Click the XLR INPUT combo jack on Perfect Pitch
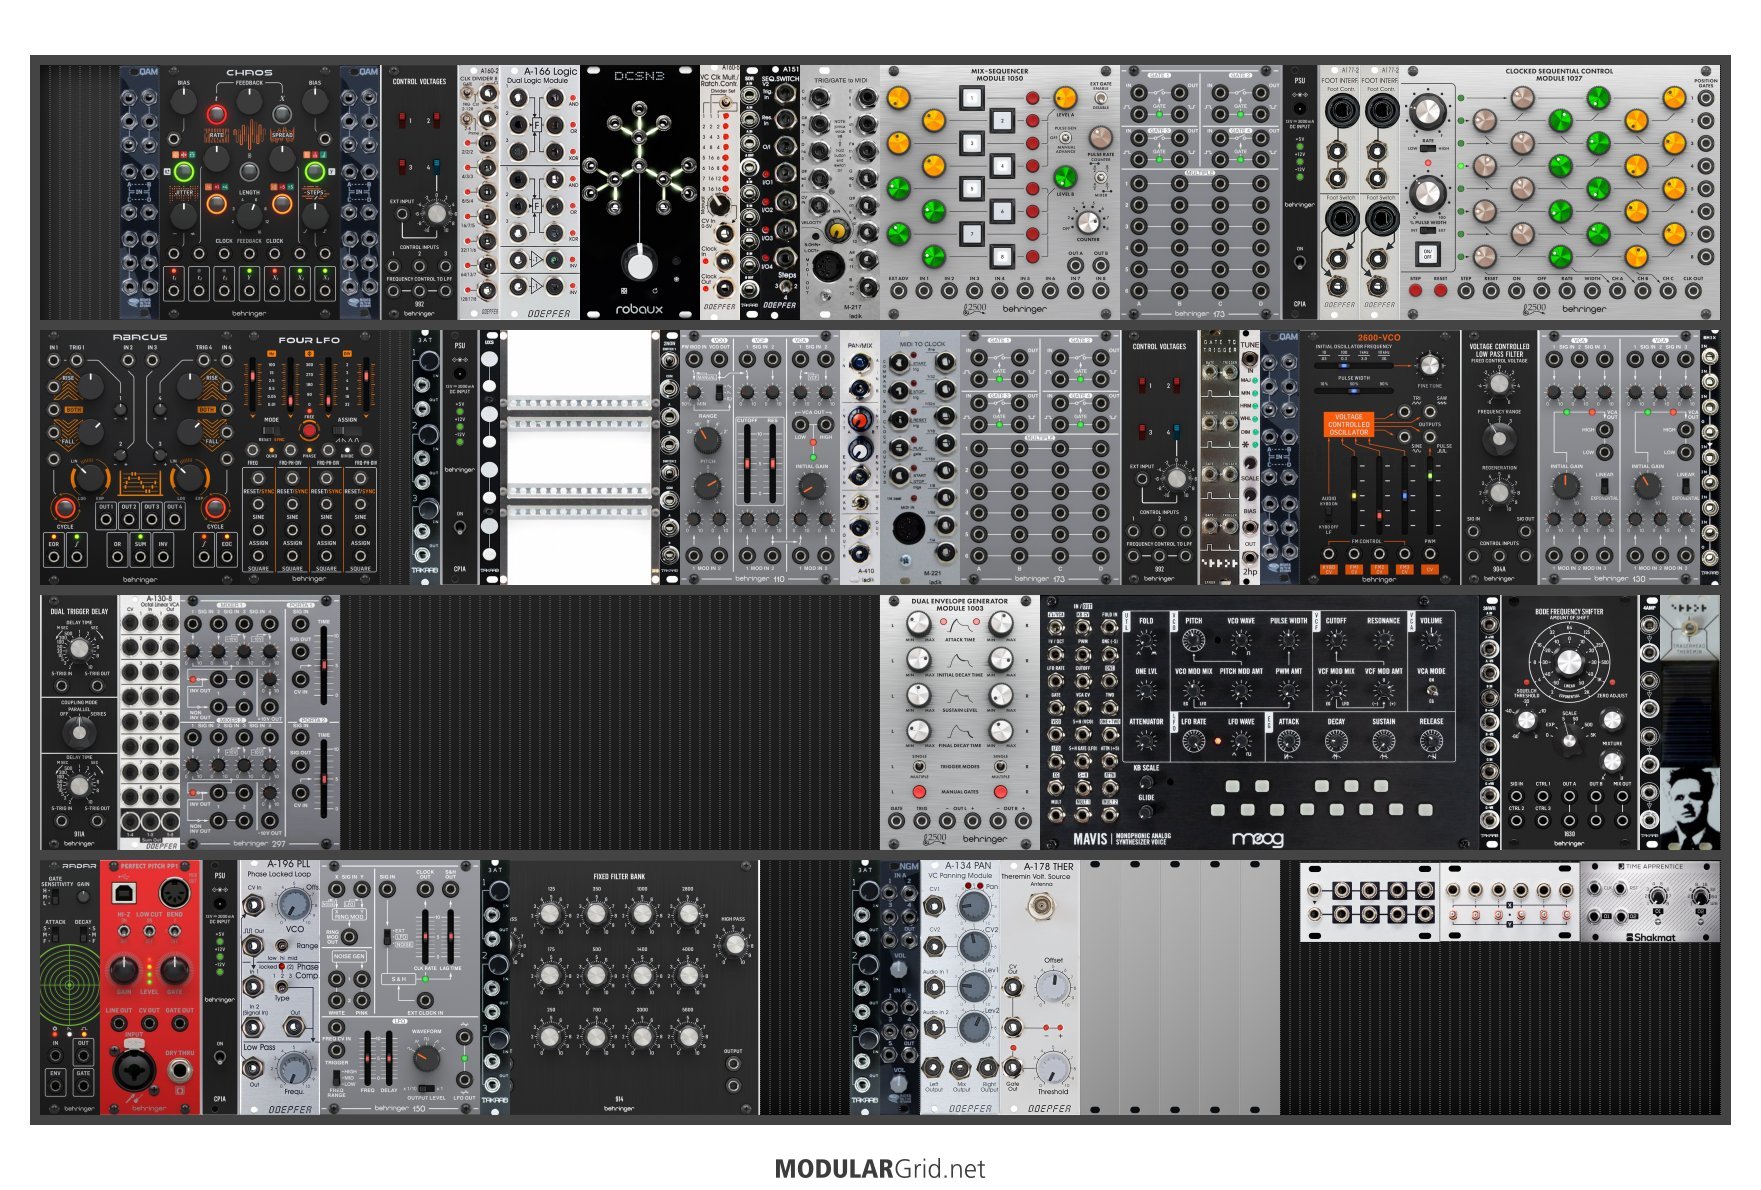The width and height of the screenshot is (1761, 1190). 133,1070
